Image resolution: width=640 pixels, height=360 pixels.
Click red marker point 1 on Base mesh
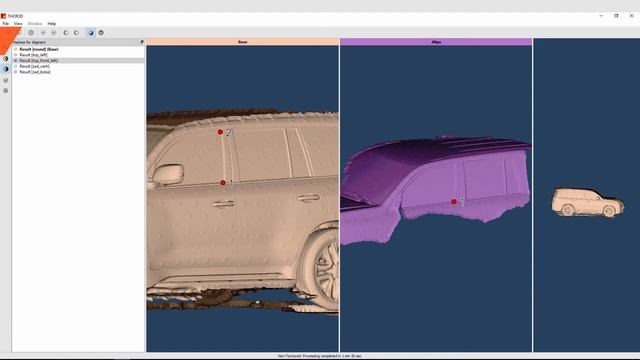(x=222, y=182)
